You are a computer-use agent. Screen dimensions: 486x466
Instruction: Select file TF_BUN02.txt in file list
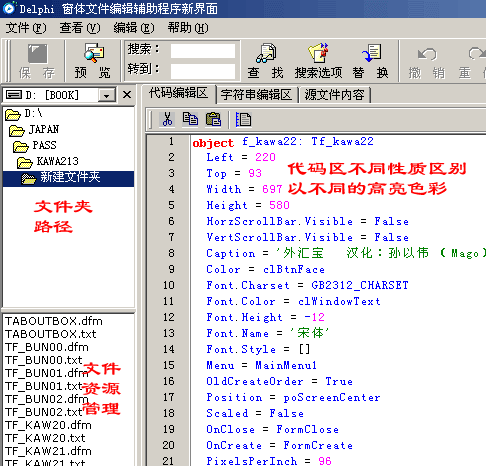point(43,412)
